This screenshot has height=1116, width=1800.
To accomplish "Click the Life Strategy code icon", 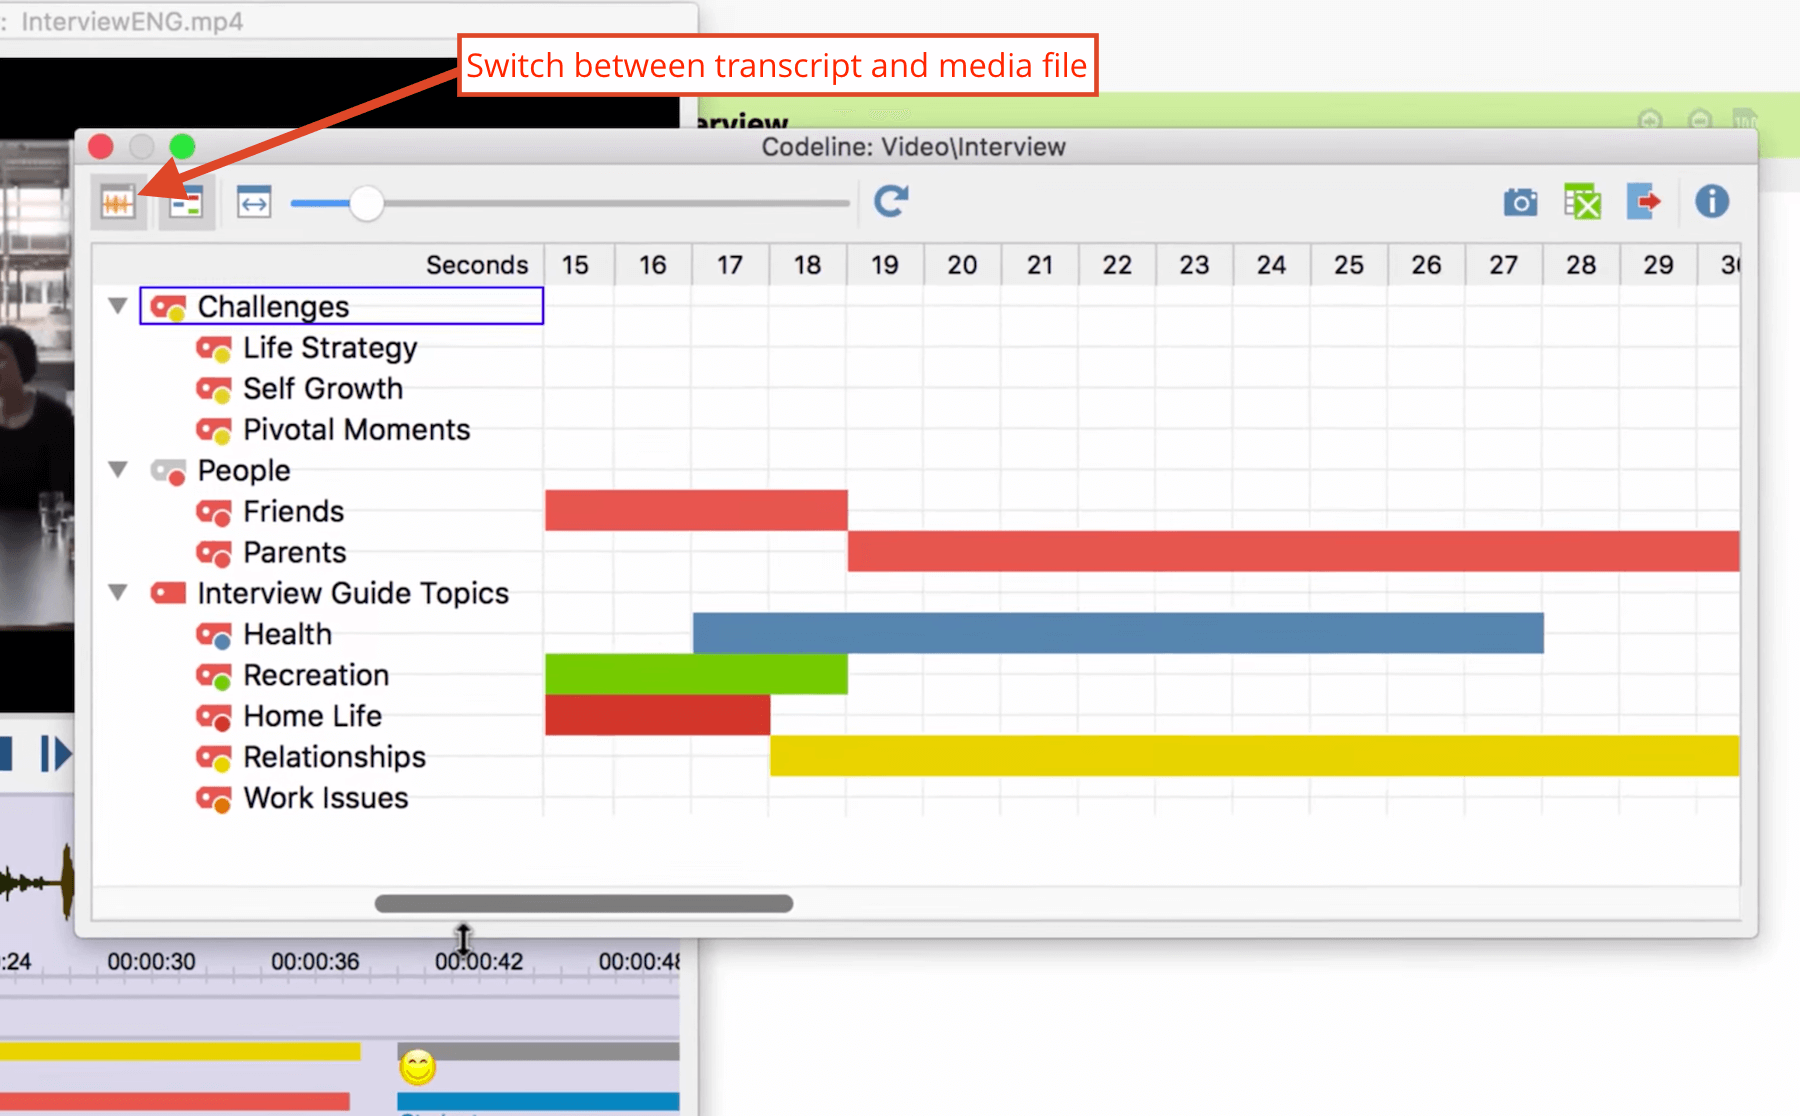I will 214,348.
